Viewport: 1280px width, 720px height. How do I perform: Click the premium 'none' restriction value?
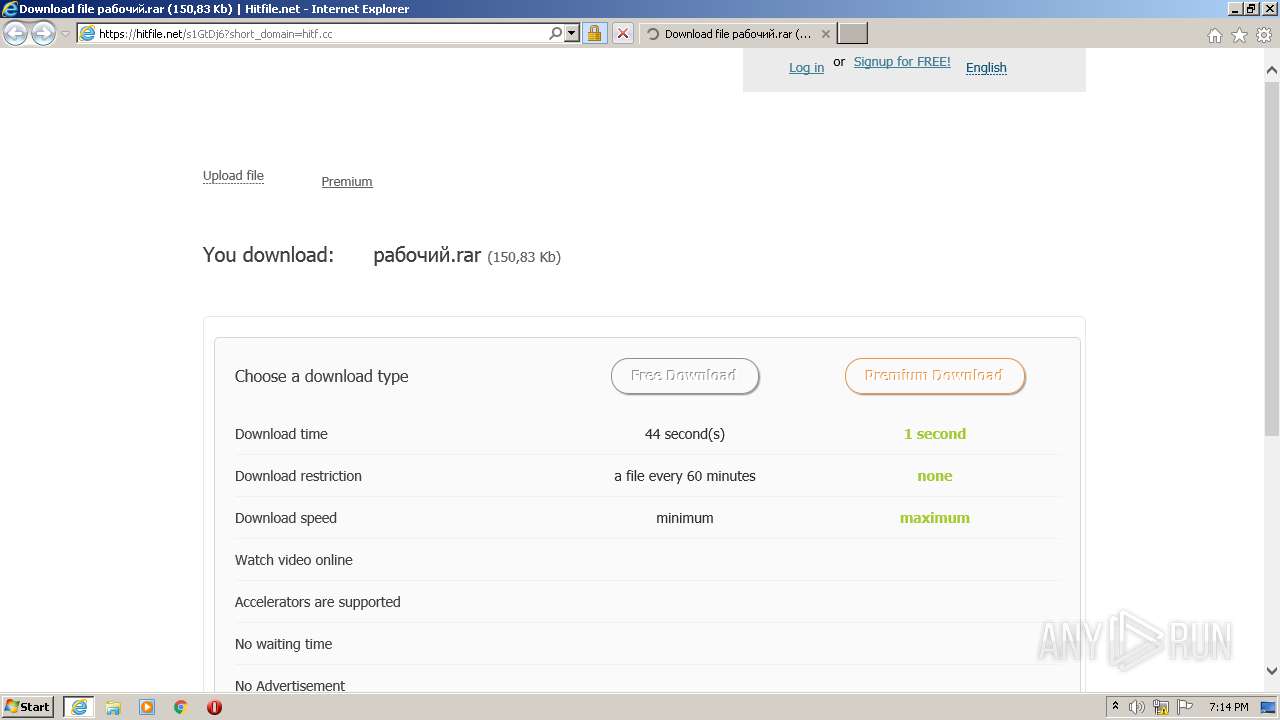tap(935, 476)
